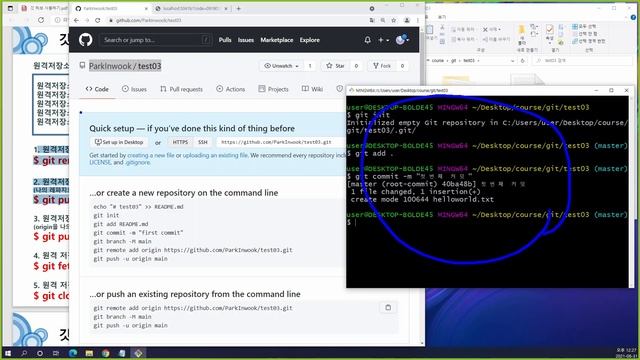
Task: Fork the test03 repository
Action: (382, 66)
